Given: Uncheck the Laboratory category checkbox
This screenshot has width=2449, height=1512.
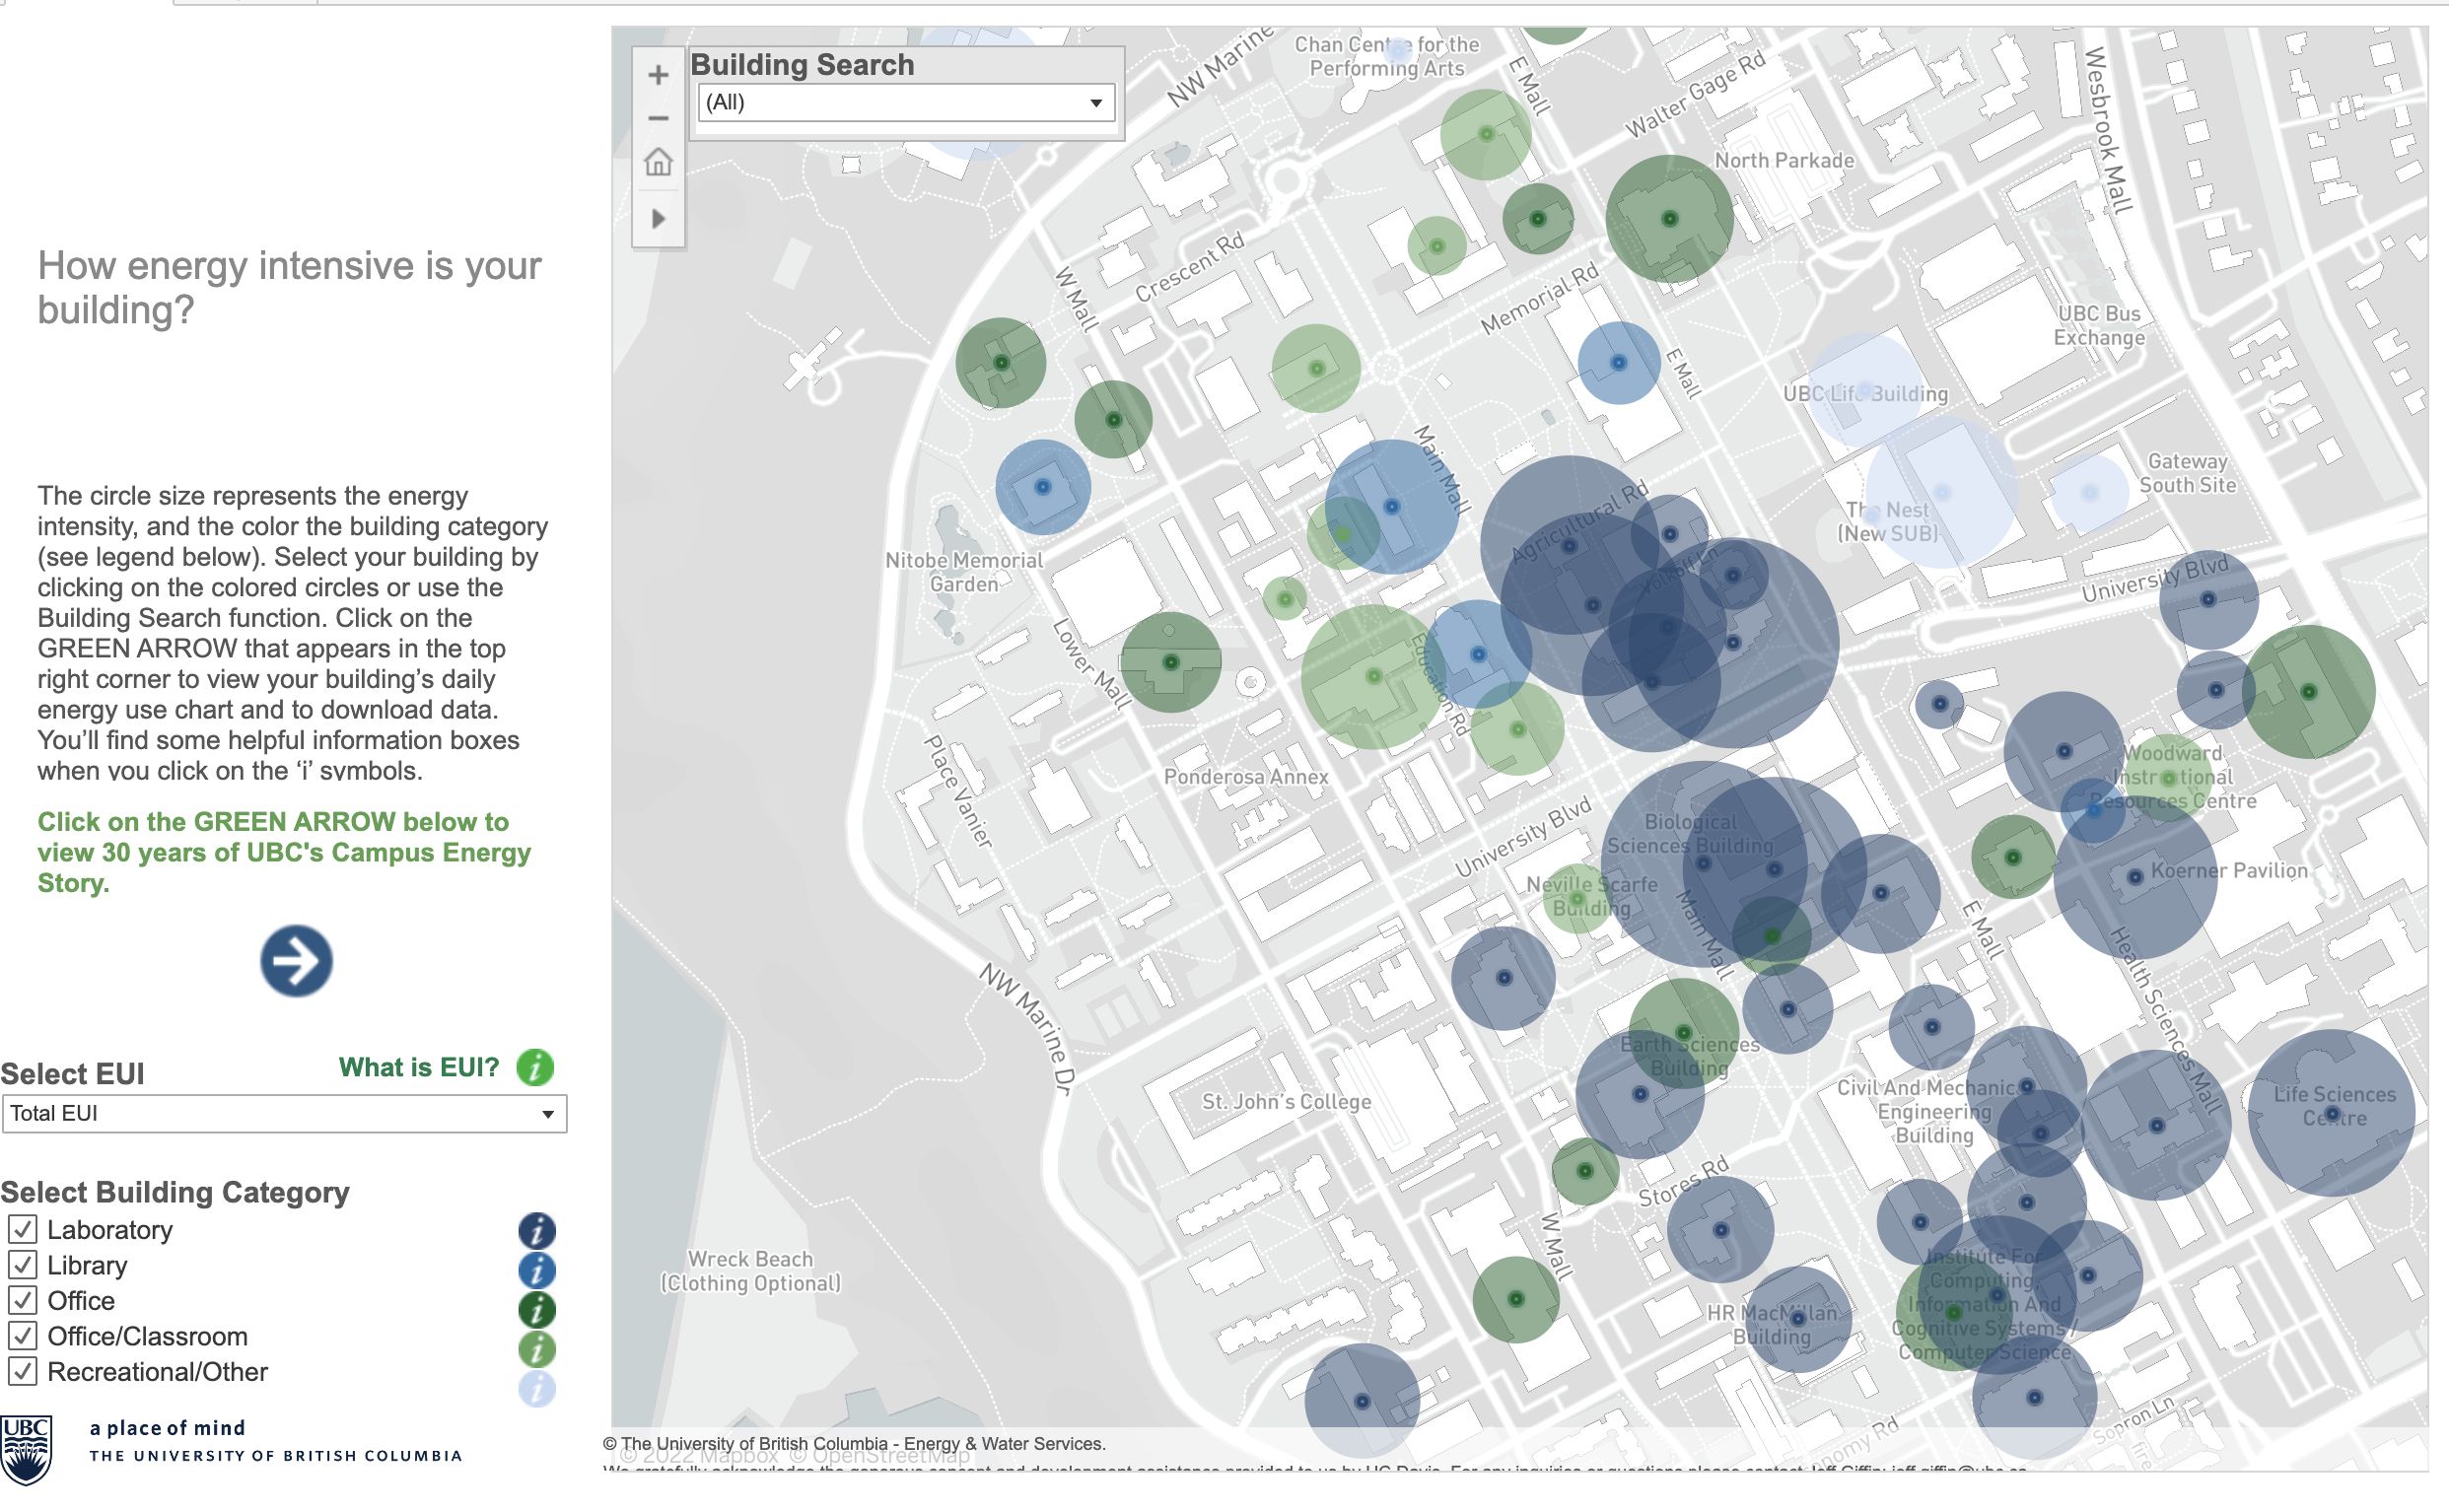Looking at the screenshot, I should click(23, 1229).
